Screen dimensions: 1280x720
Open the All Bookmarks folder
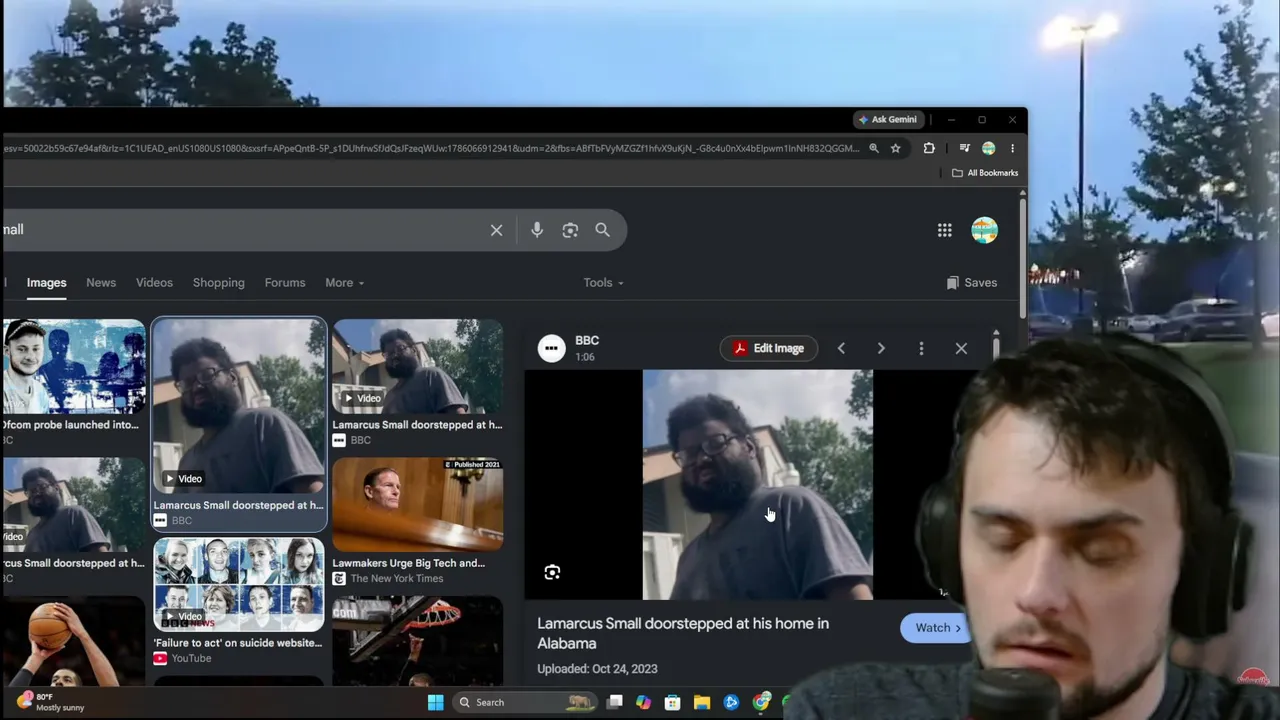click(985, 173)
